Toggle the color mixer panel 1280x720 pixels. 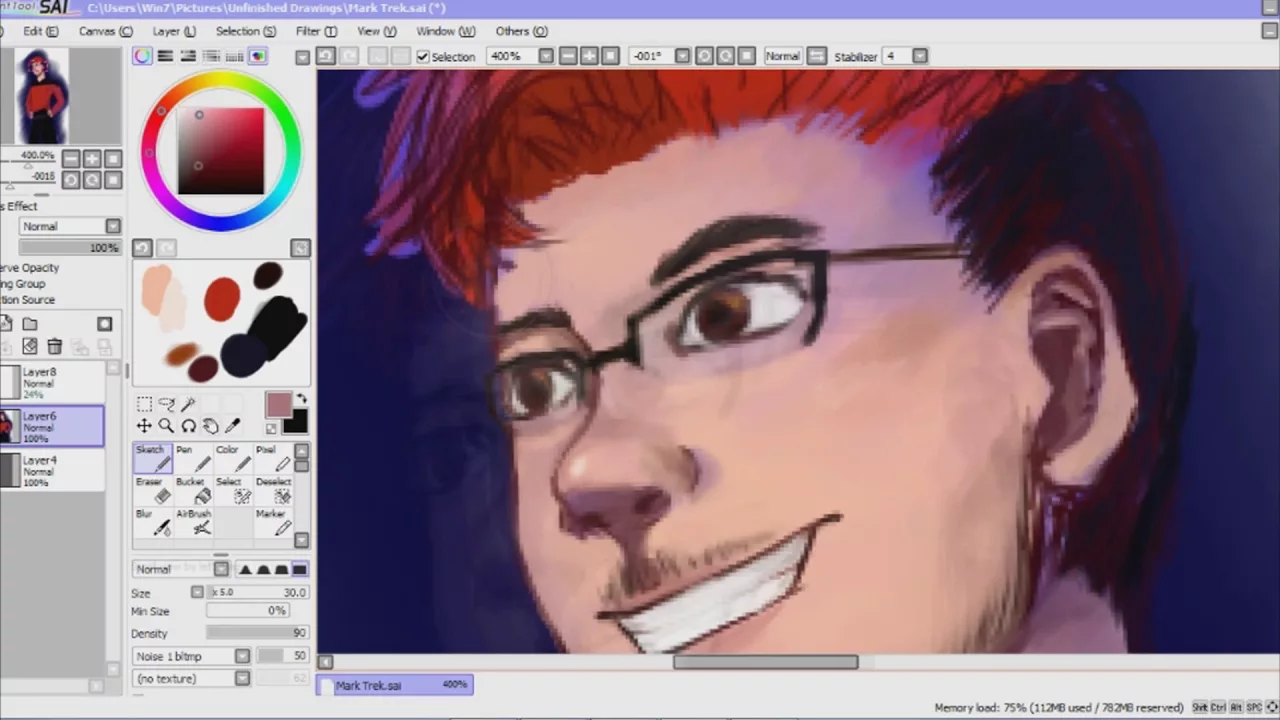tap(211, 56)
